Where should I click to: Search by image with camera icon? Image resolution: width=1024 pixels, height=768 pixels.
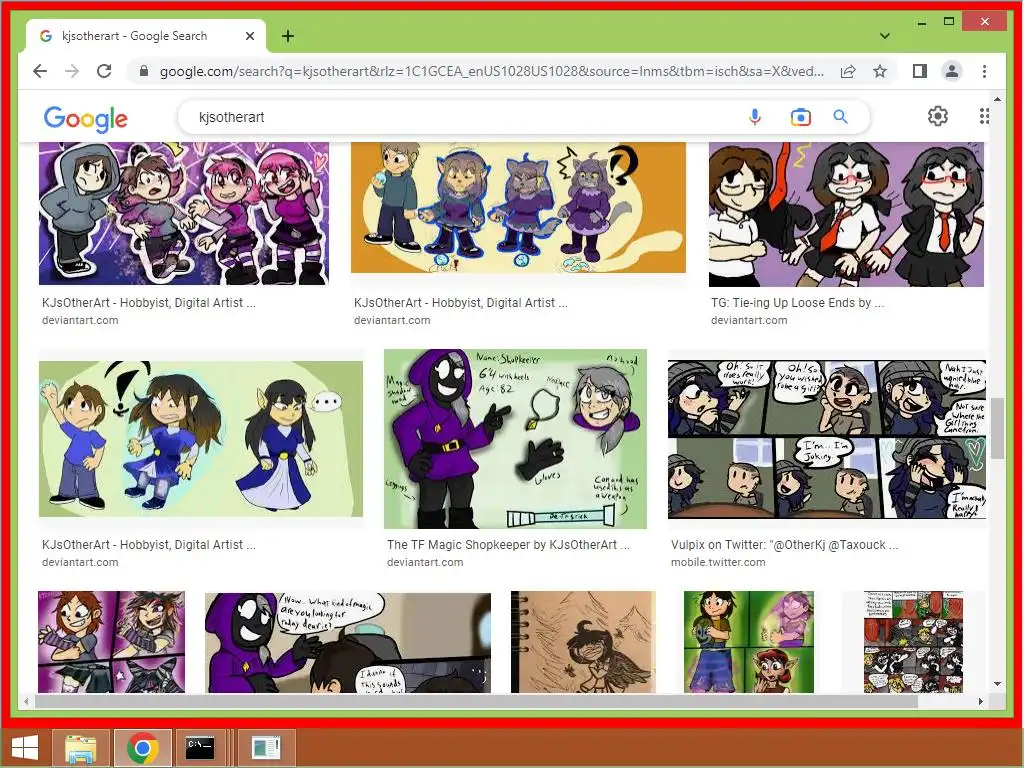click(800, 117)
